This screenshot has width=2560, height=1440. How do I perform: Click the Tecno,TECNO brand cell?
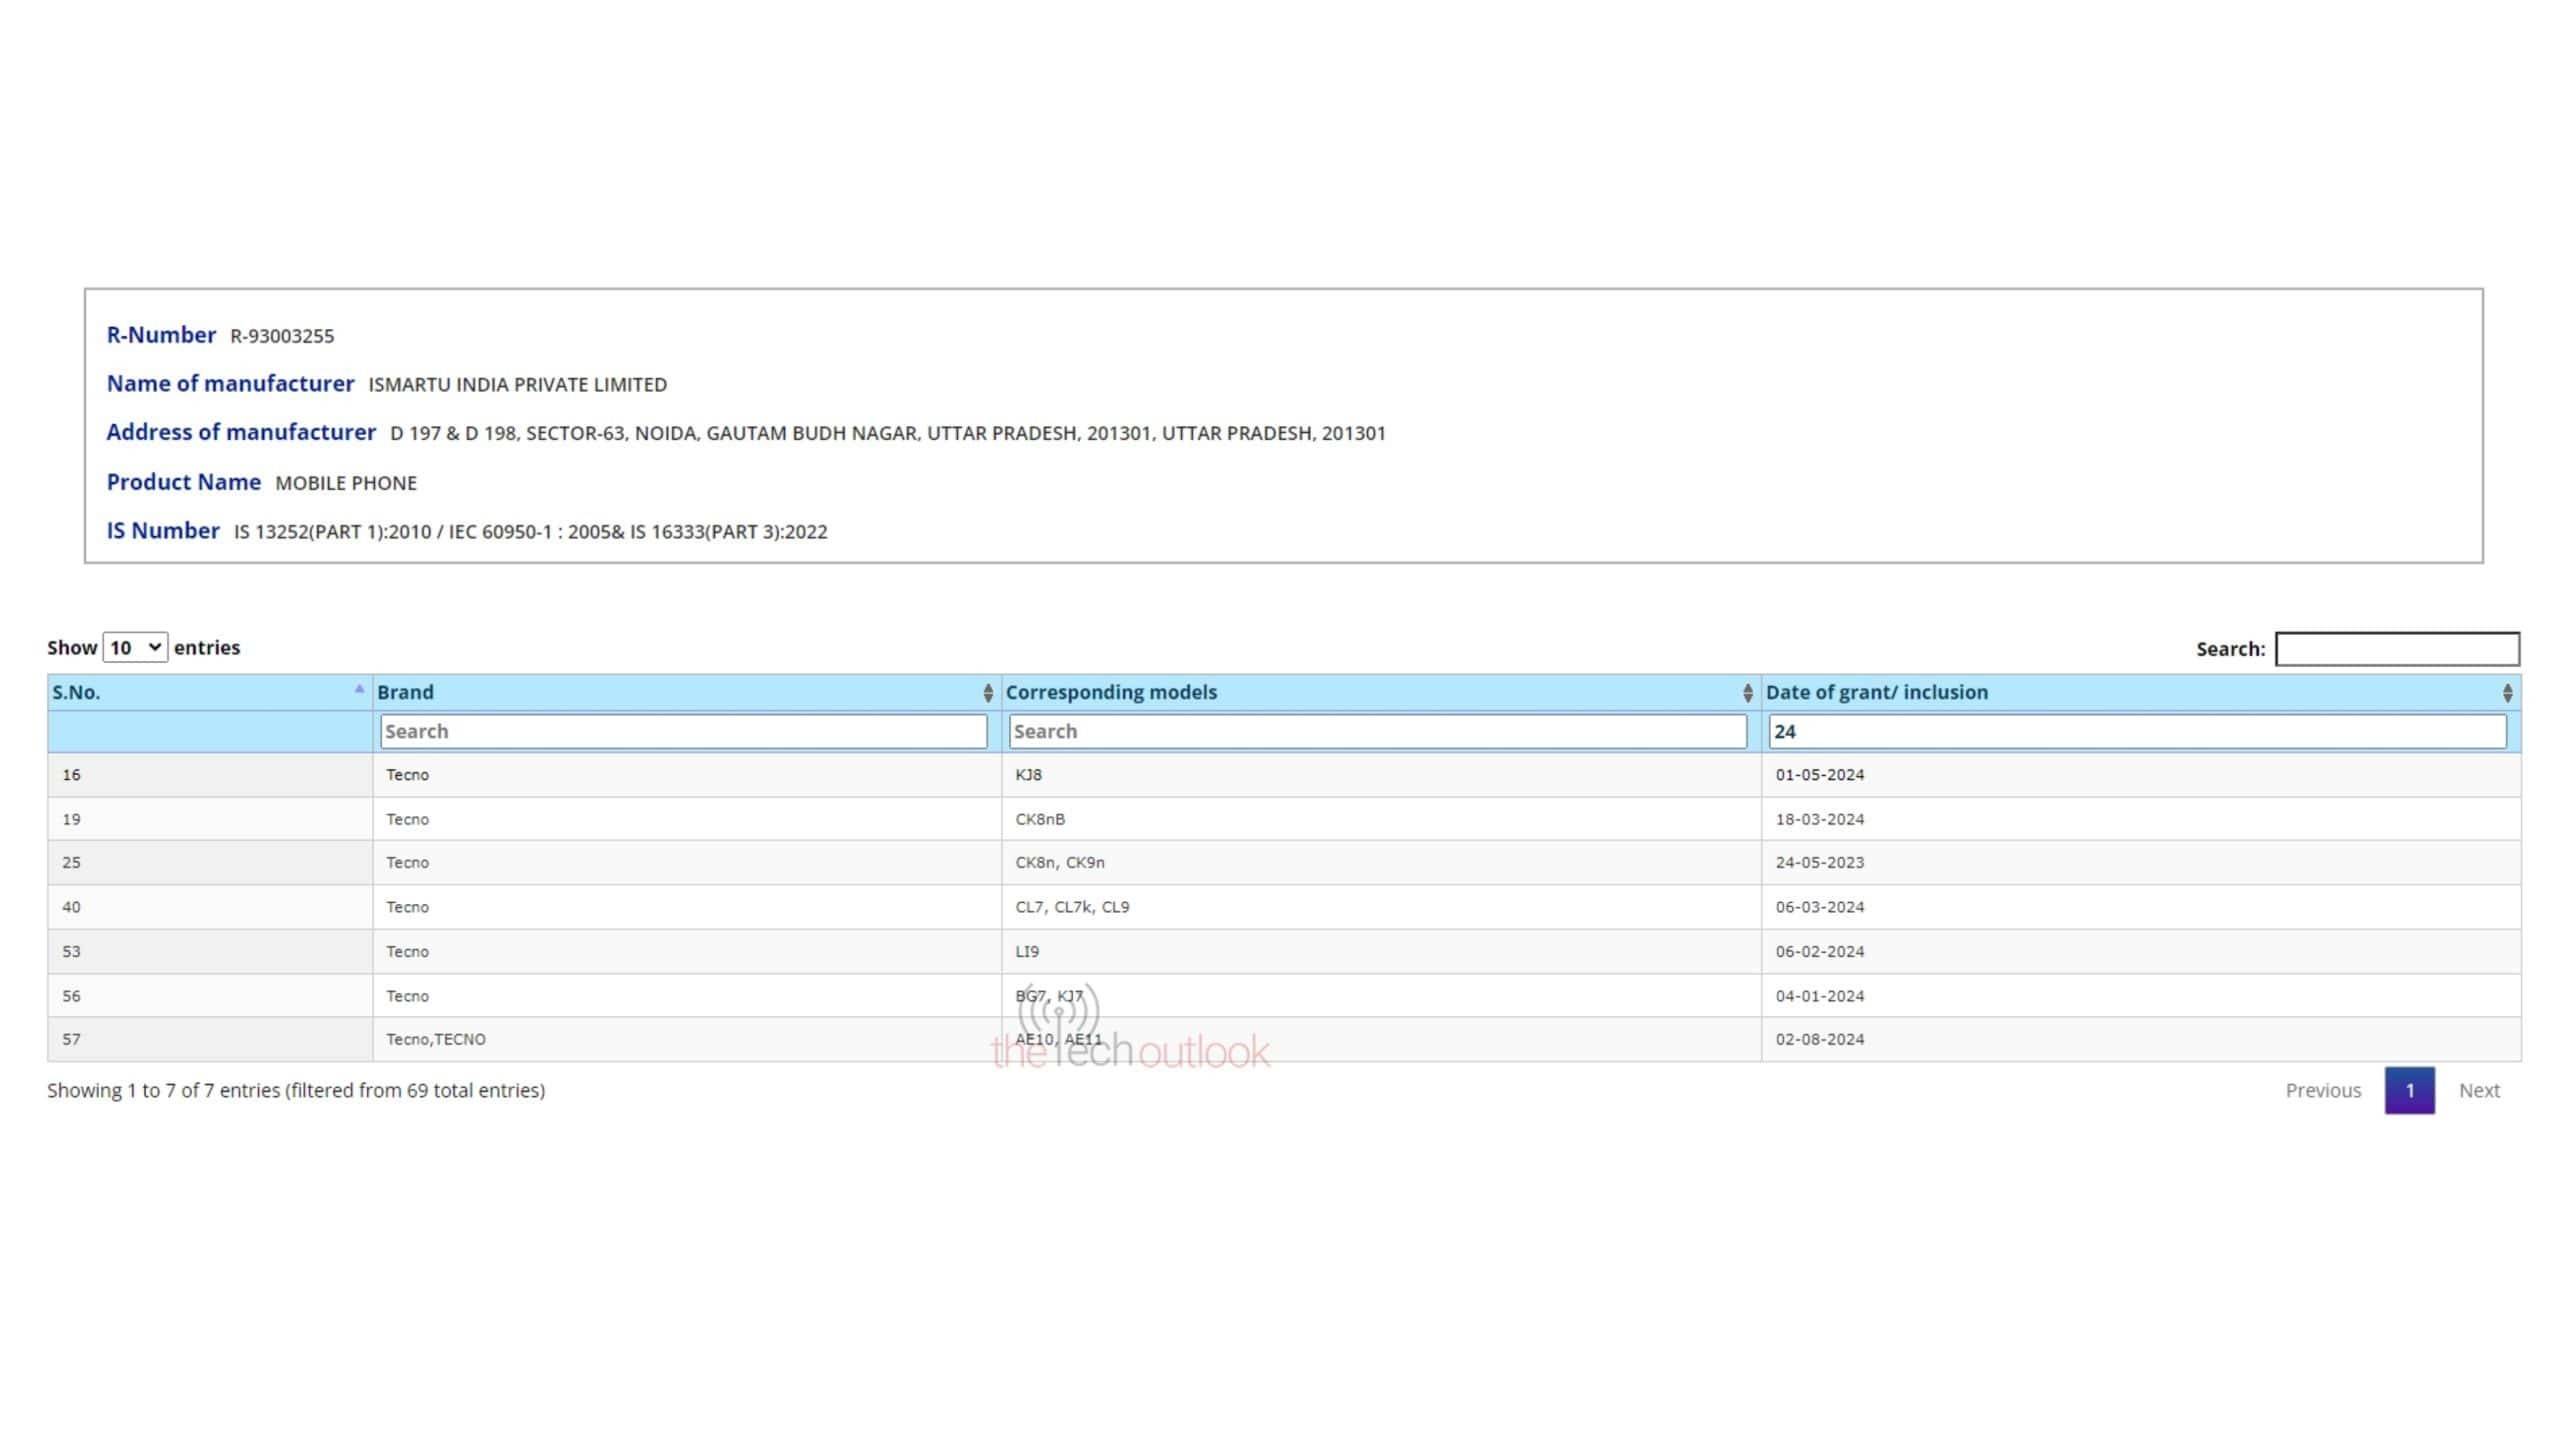436,1039
